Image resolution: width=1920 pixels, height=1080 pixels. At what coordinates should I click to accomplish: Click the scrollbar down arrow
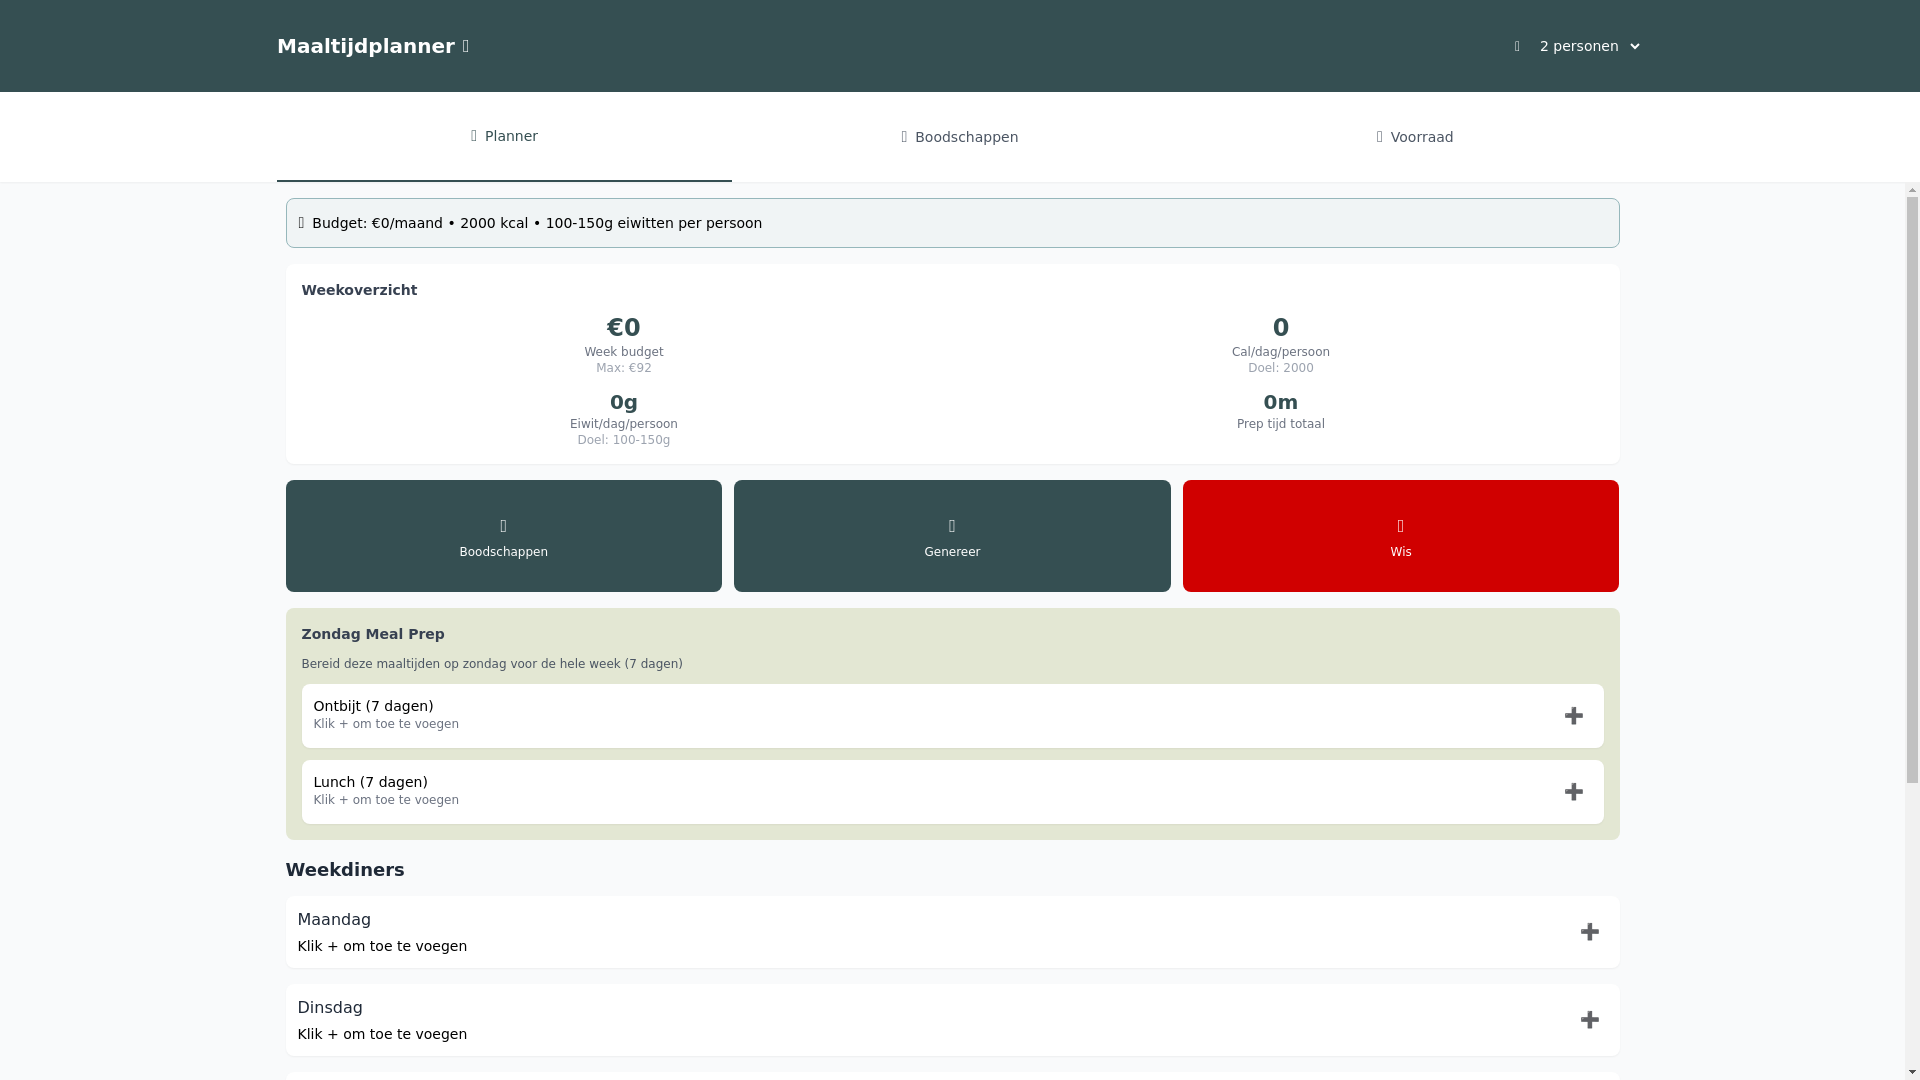[x=1912, y=1072]
